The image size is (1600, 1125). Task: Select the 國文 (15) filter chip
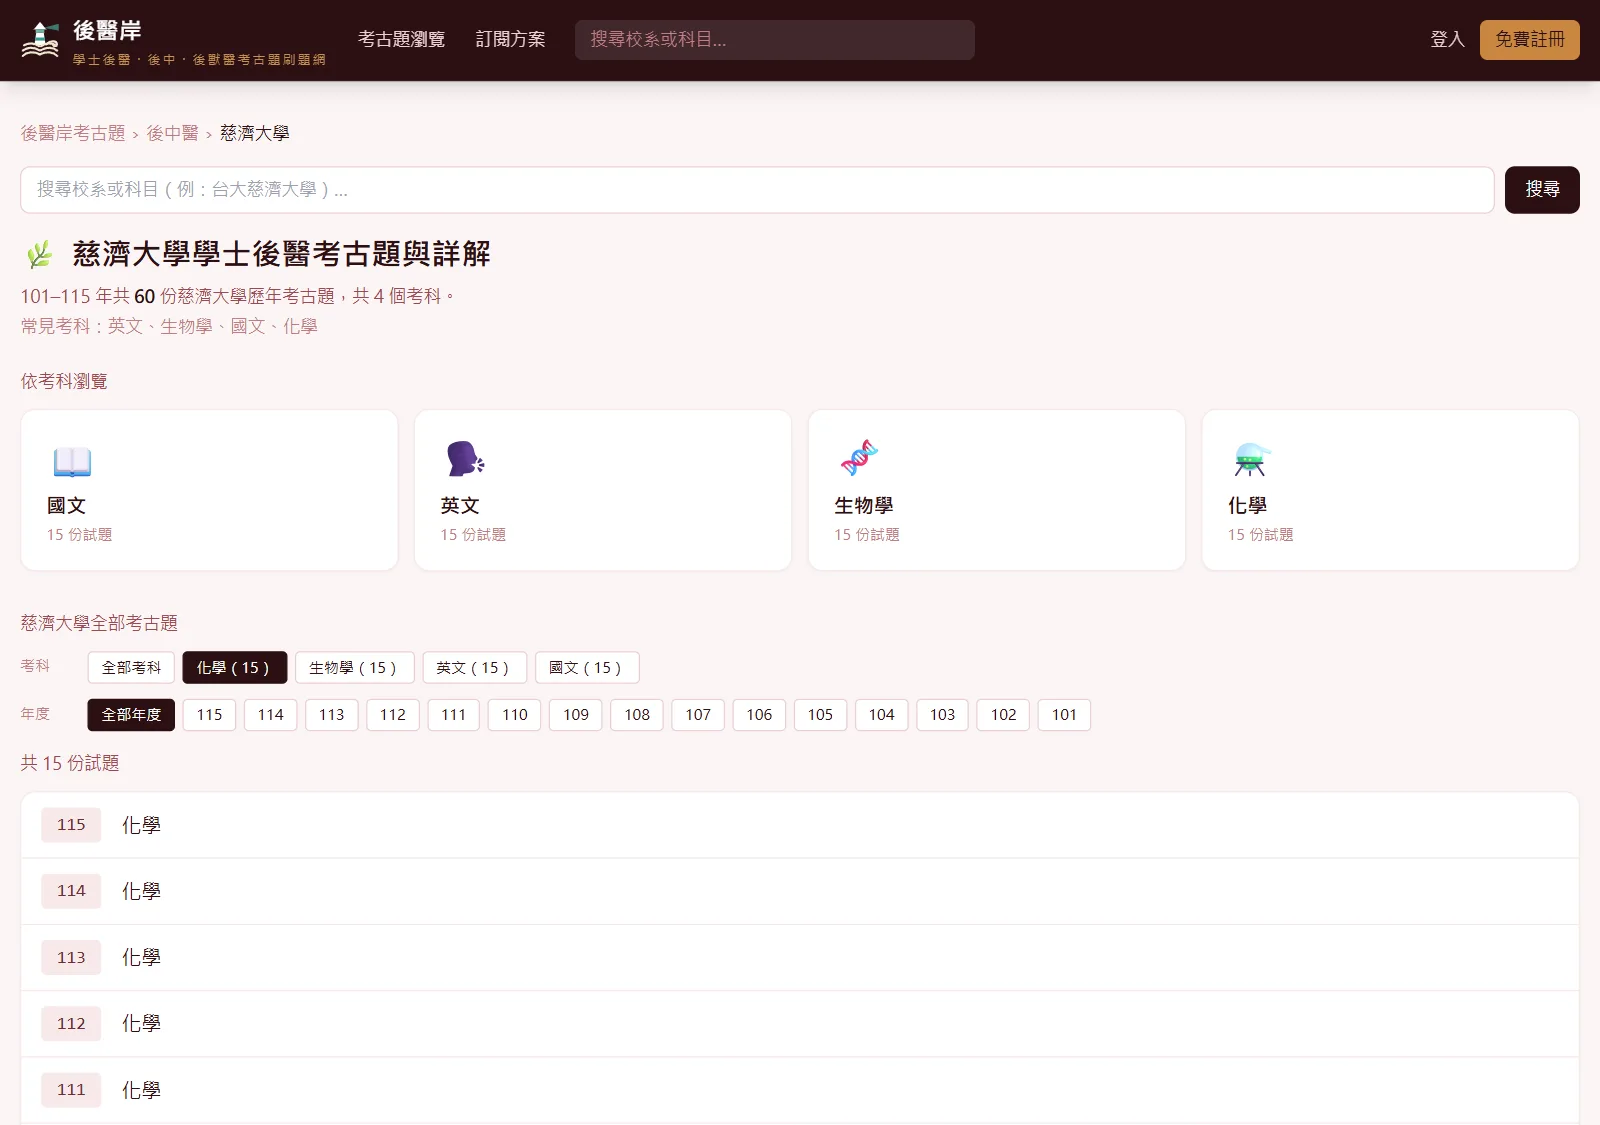point(587,667)
